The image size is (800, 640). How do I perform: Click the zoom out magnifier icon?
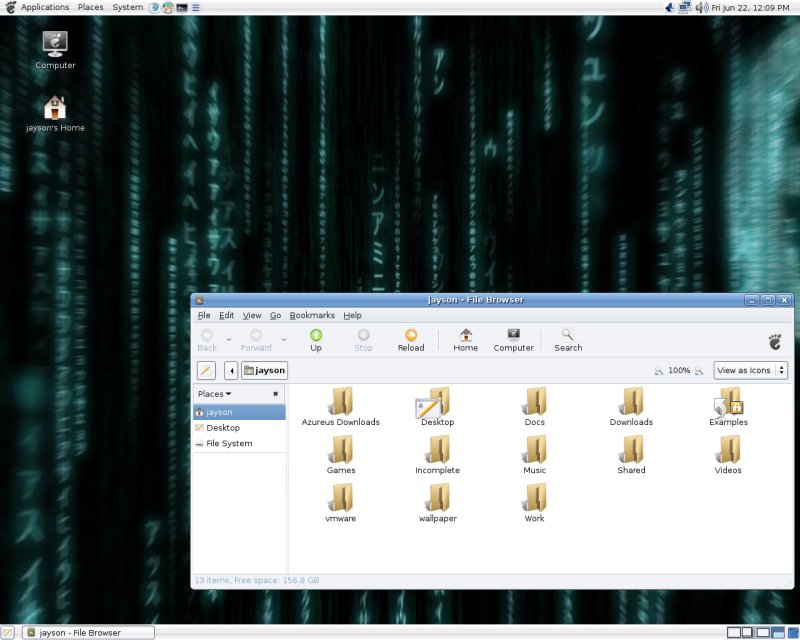[x=659, y=371]
